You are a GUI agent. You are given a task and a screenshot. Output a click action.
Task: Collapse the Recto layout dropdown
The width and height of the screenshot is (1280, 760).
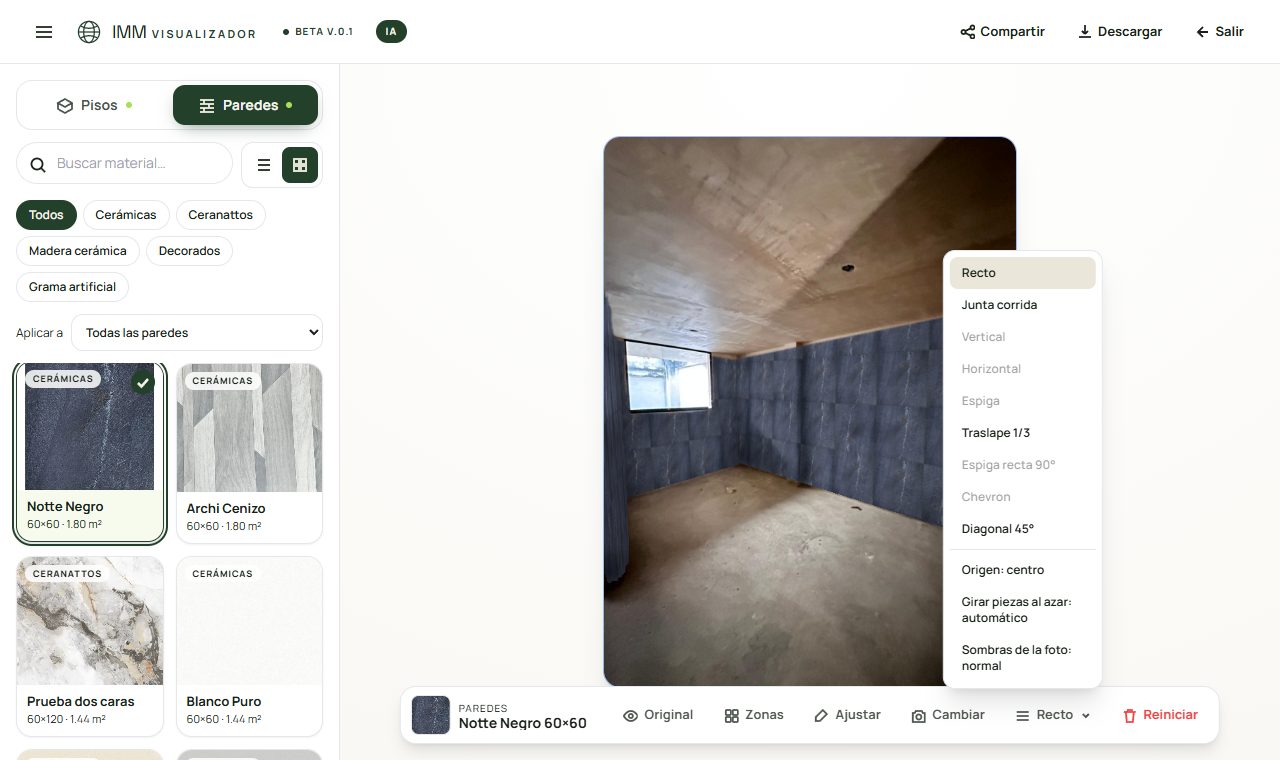click(1053, 715)
